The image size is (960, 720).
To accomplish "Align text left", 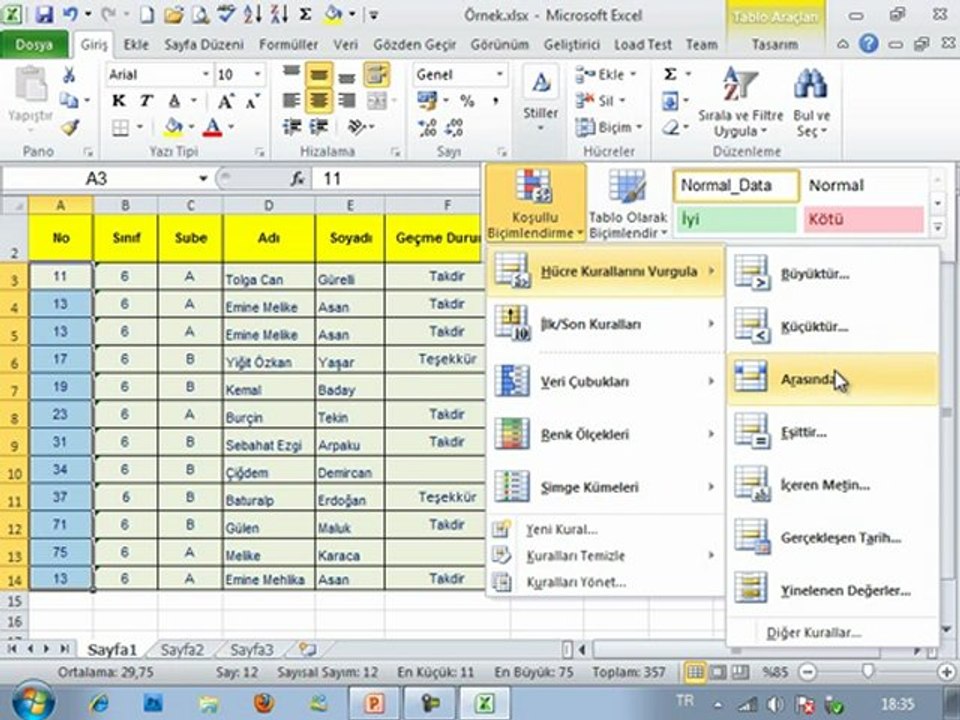I will click(291, 100).
